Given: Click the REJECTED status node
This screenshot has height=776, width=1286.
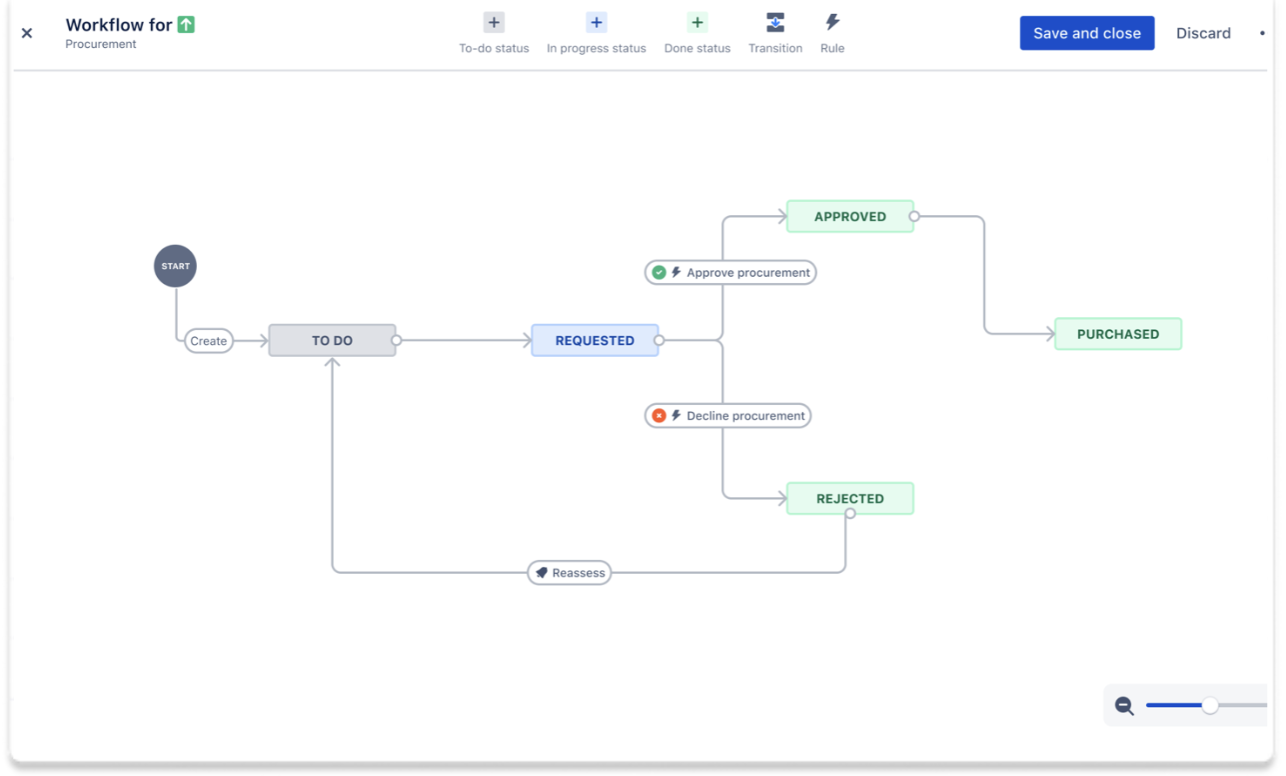Looking at the screenshot, I should (849, 498).
